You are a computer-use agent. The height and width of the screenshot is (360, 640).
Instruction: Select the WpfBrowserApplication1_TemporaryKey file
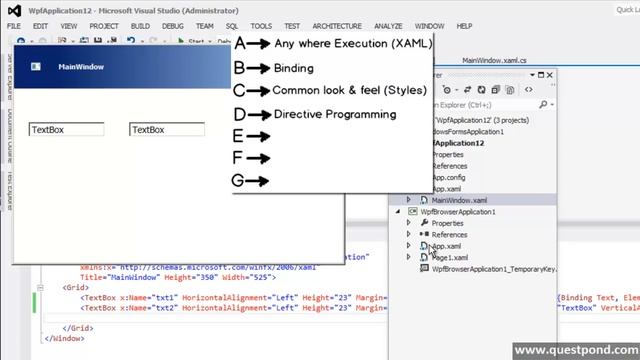click(494, 269)
